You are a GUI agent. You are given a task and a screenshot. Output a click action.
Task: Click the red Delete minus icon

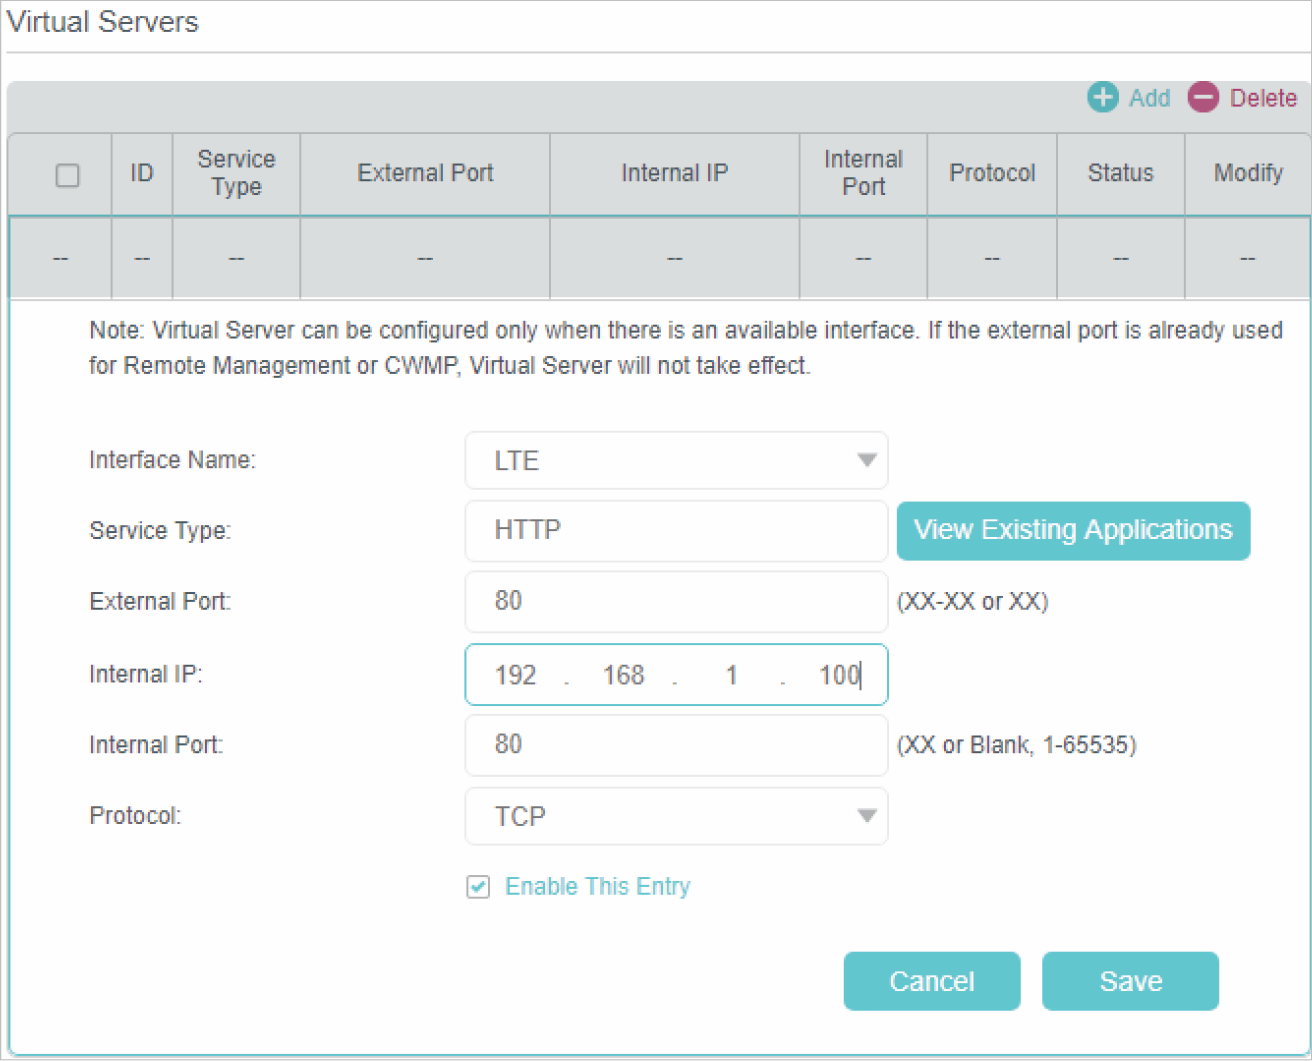click(1203, 98)
